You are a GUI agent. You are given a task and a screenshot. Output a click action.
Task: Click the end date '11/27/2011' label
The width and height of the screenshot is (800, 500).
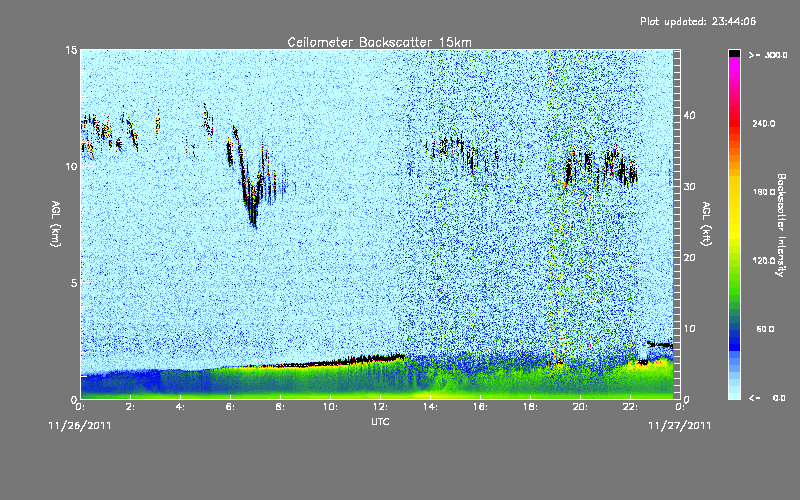point(680,426)
